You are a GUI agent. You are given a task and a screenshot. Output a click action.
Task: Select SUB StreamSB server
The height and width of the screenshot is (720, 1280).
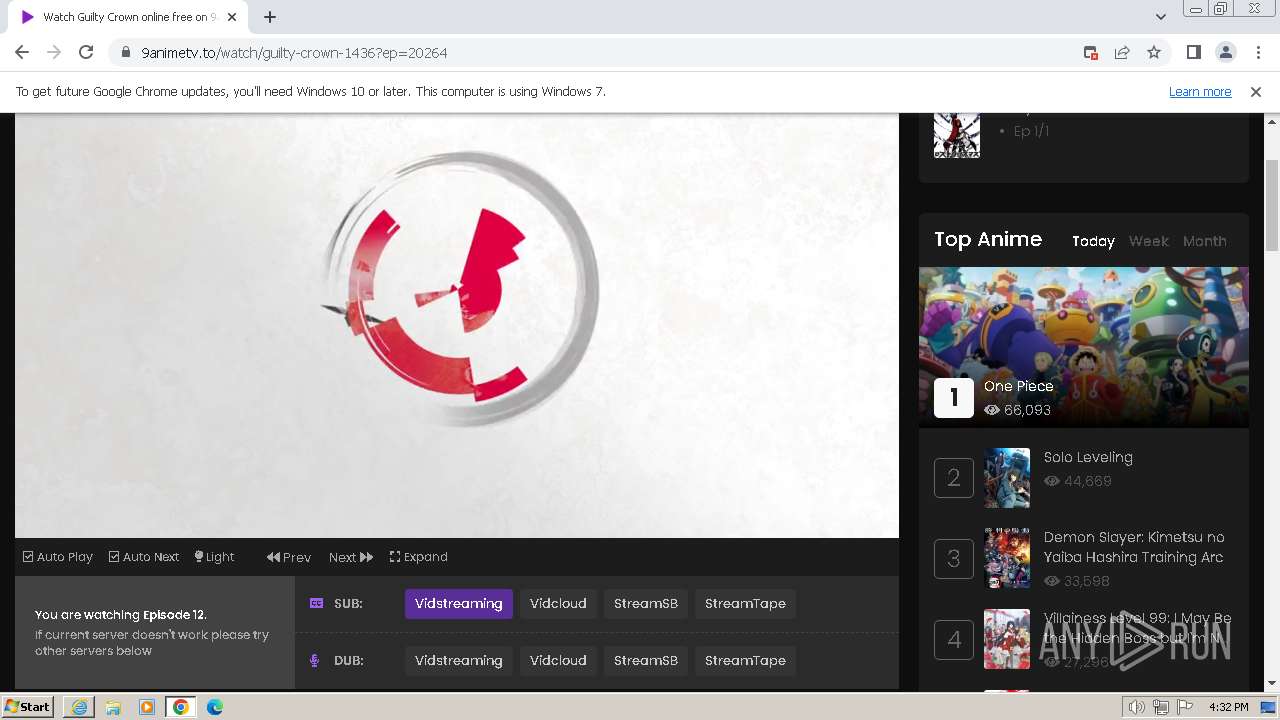click(646, 604)
